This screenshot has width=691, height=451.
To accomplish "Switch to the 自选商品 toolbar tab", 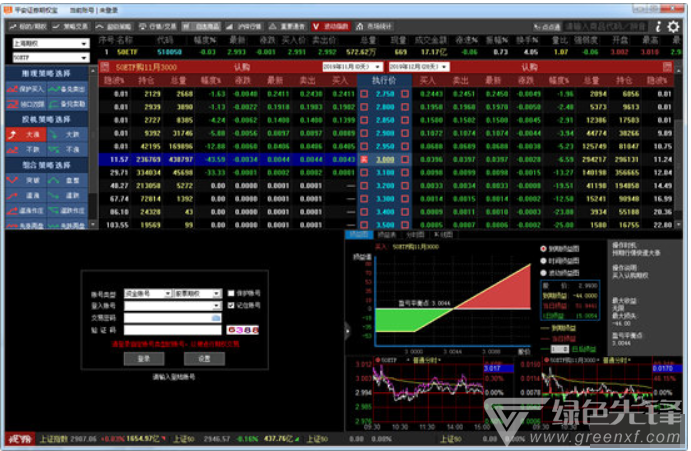I will (201, 26).
